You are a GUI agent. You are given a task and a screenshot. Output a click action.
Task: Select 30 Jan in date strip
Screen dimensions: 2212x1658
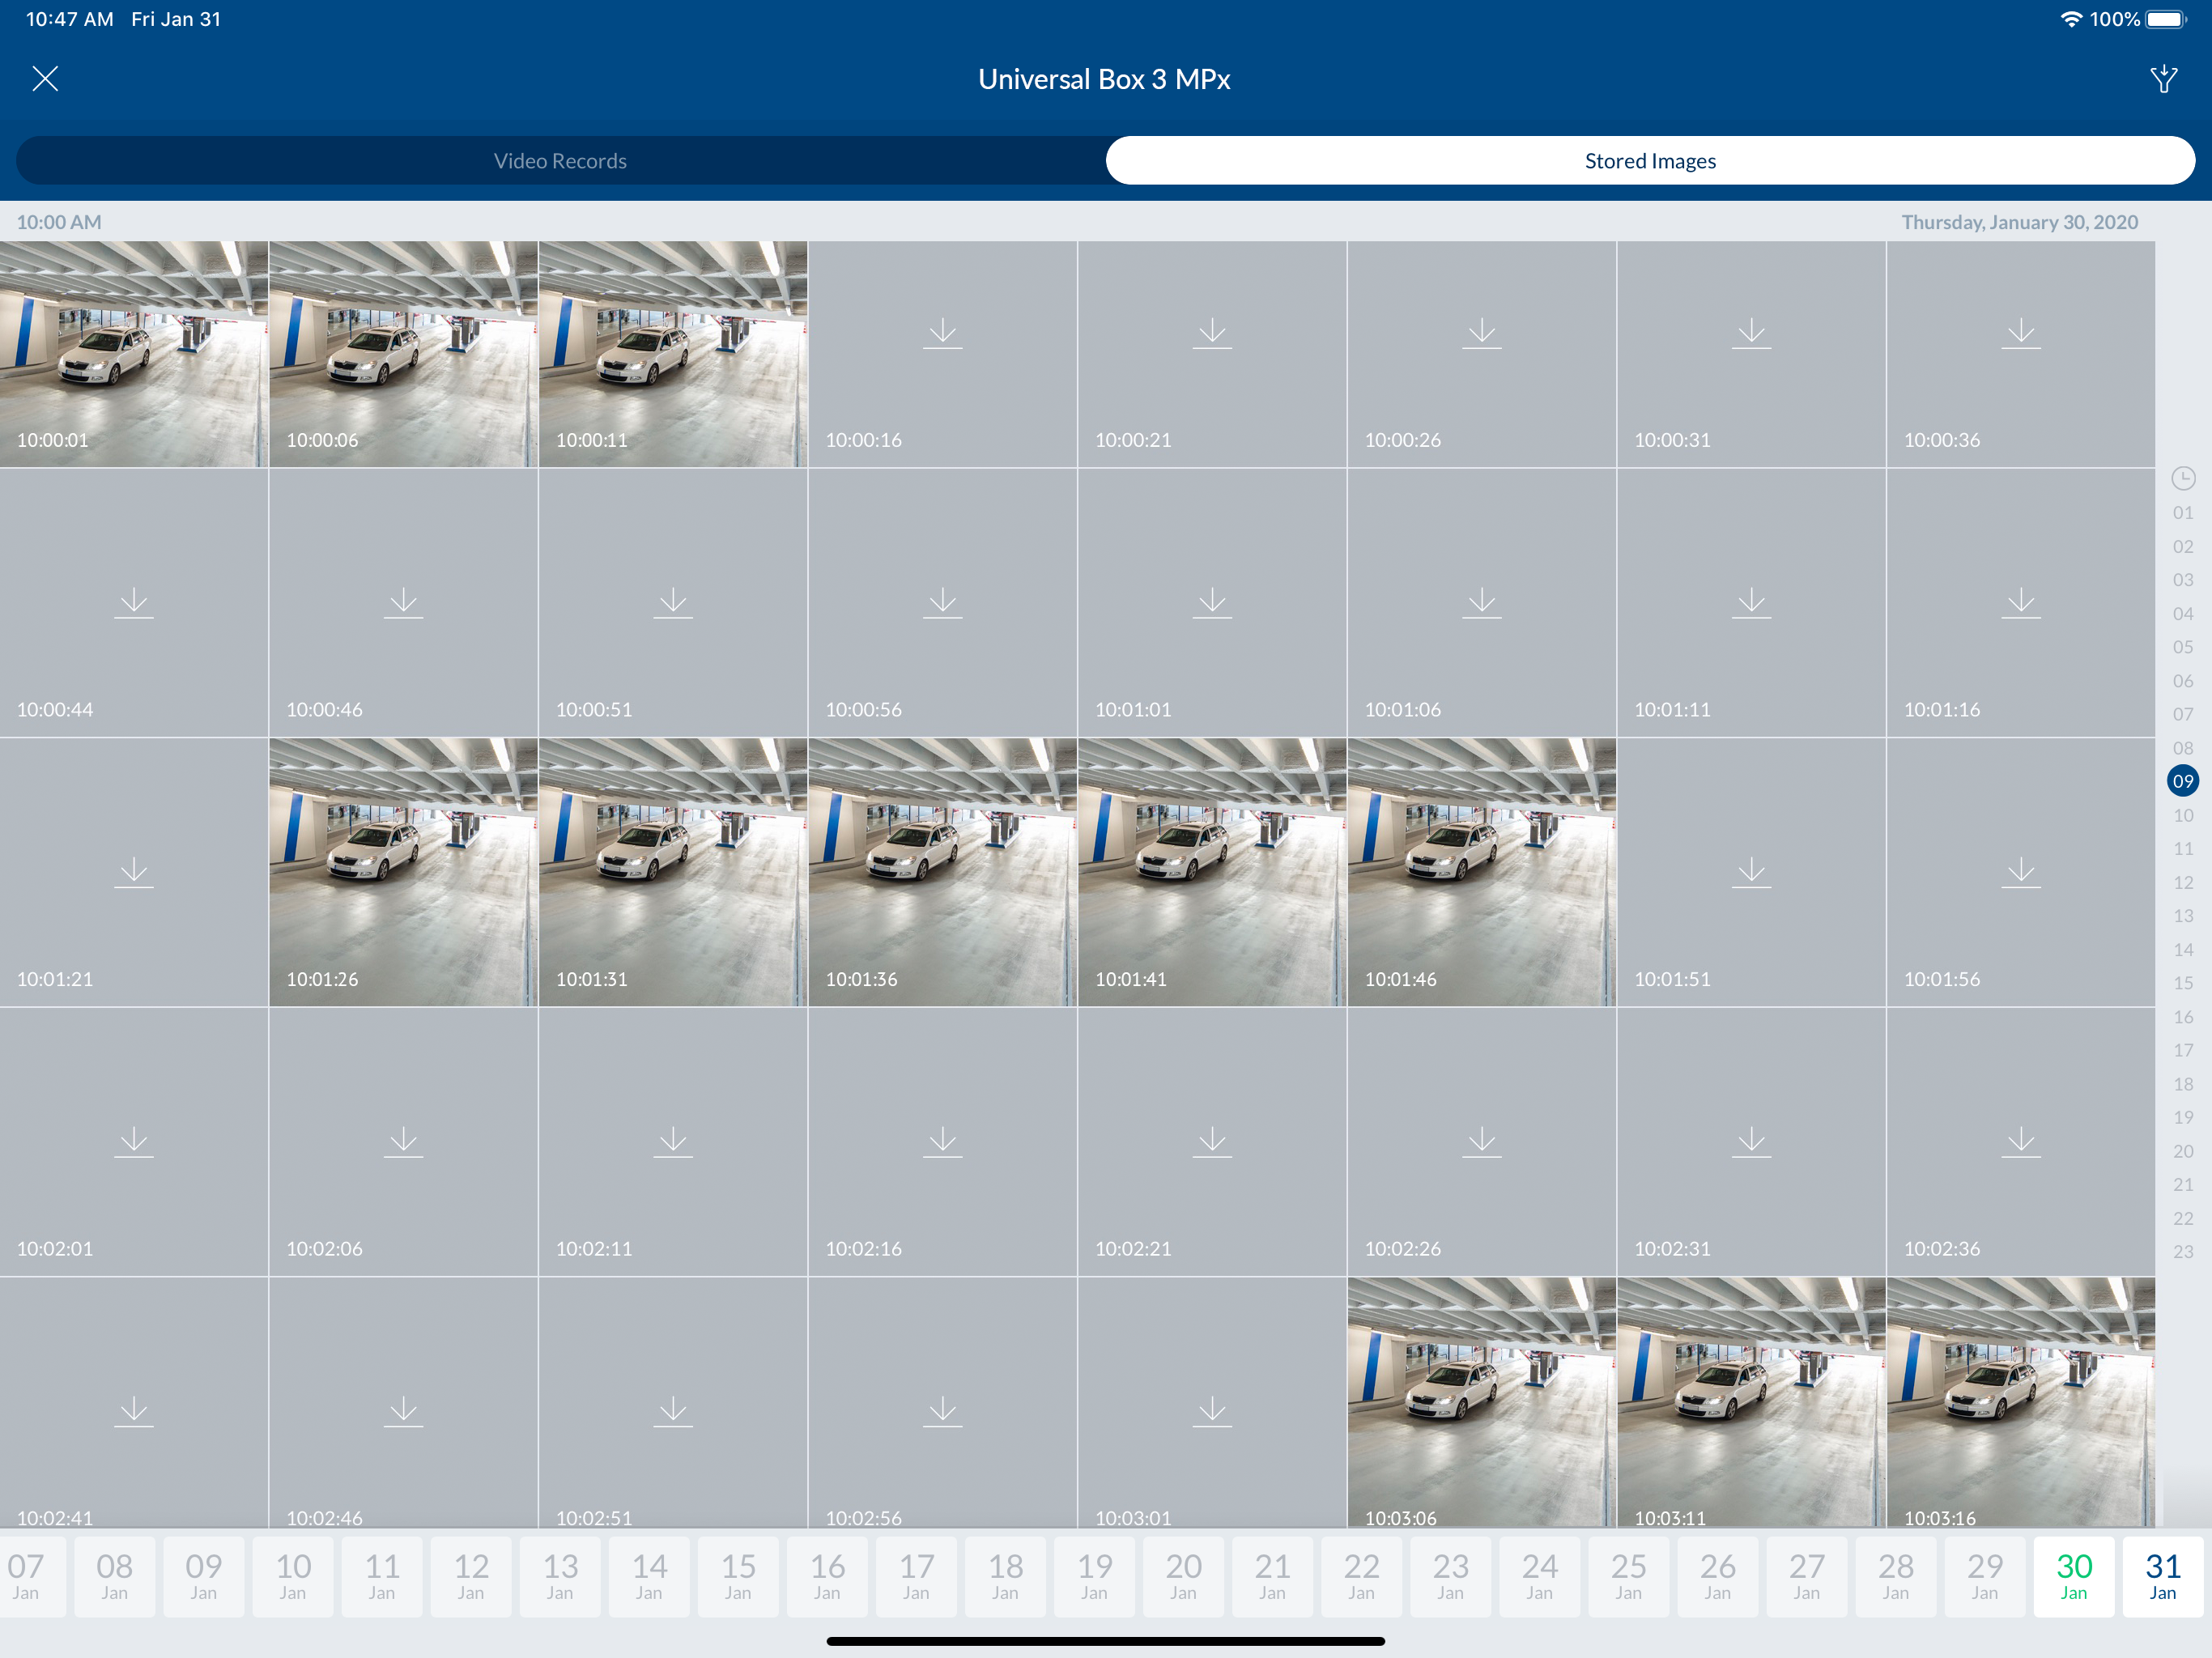pos(2074,1576)
